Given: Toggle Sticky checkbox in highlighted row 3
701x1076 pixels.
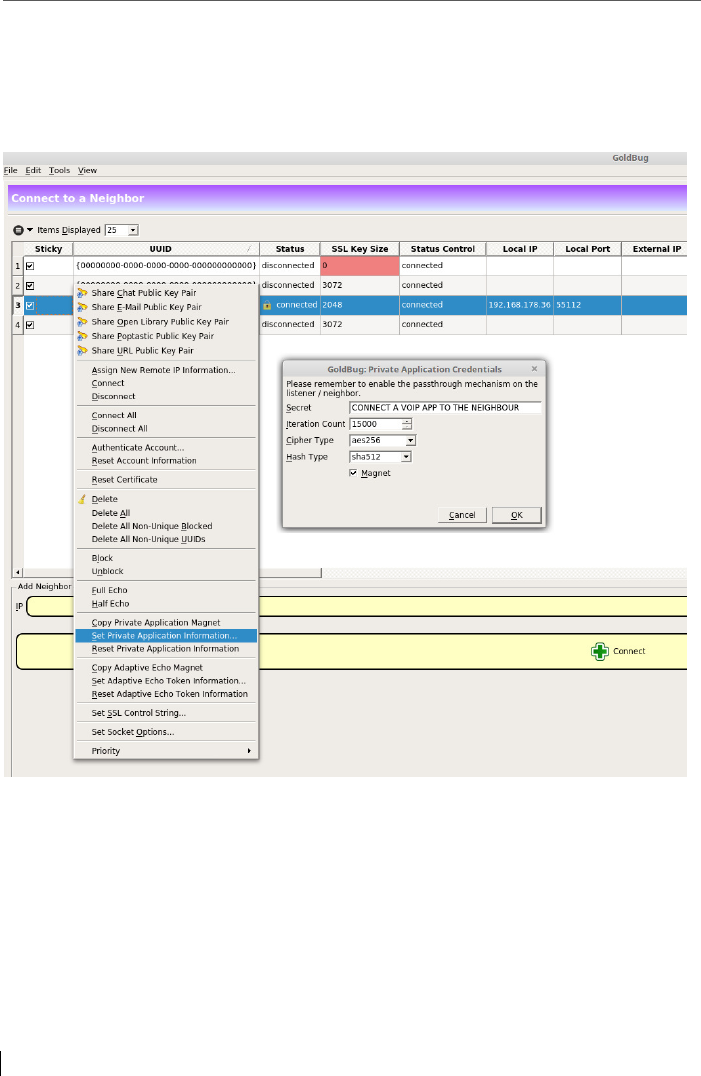Looking at the screenshot, I should [30, 305].
